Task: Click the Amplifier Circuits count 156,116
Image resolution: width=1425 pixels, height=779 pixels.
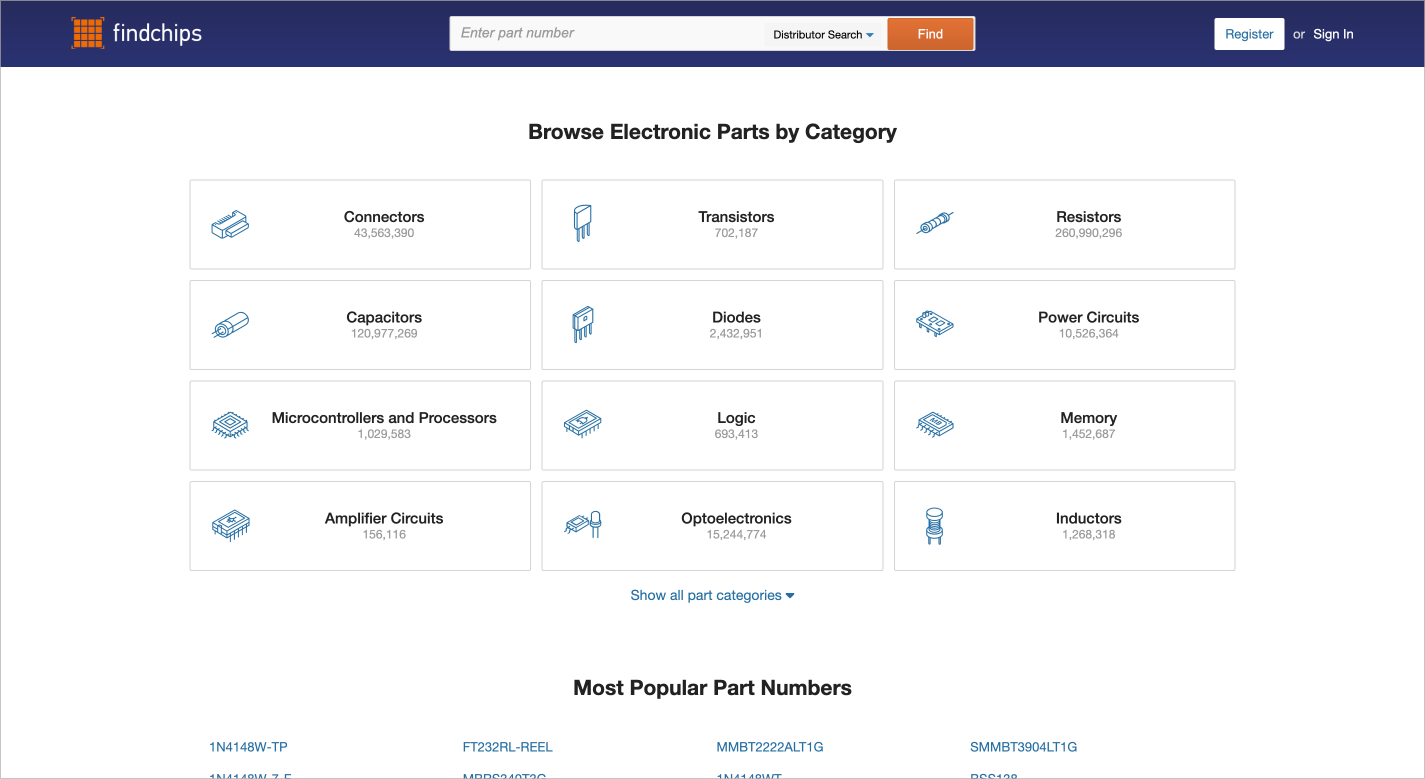Action: pos(384,535)
